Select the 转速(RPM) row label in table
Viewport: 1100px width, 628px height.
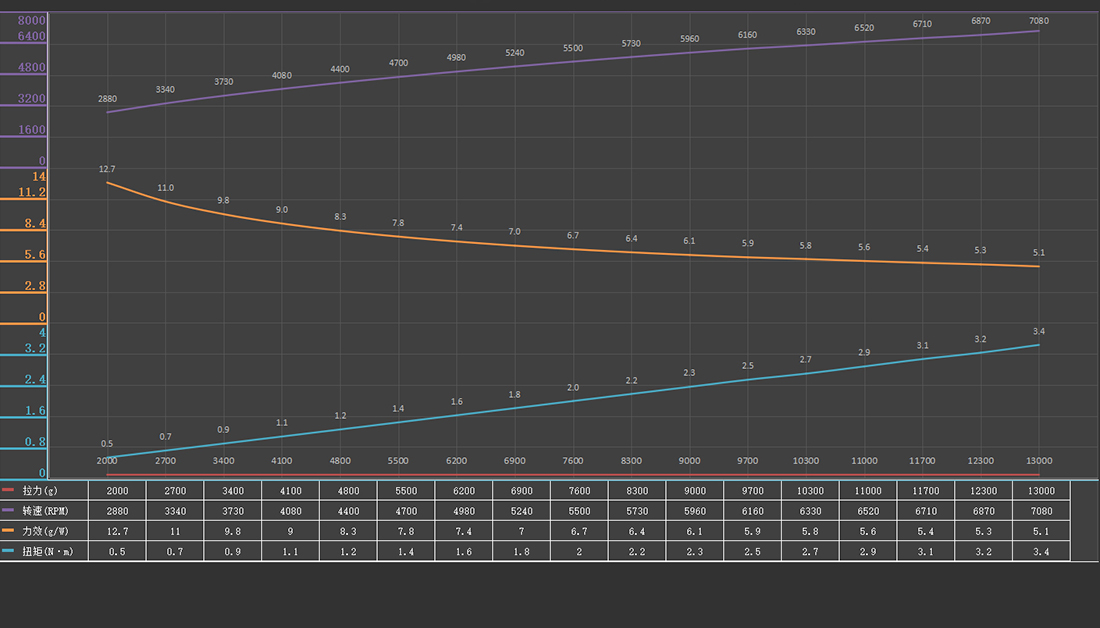pos(46,510)
